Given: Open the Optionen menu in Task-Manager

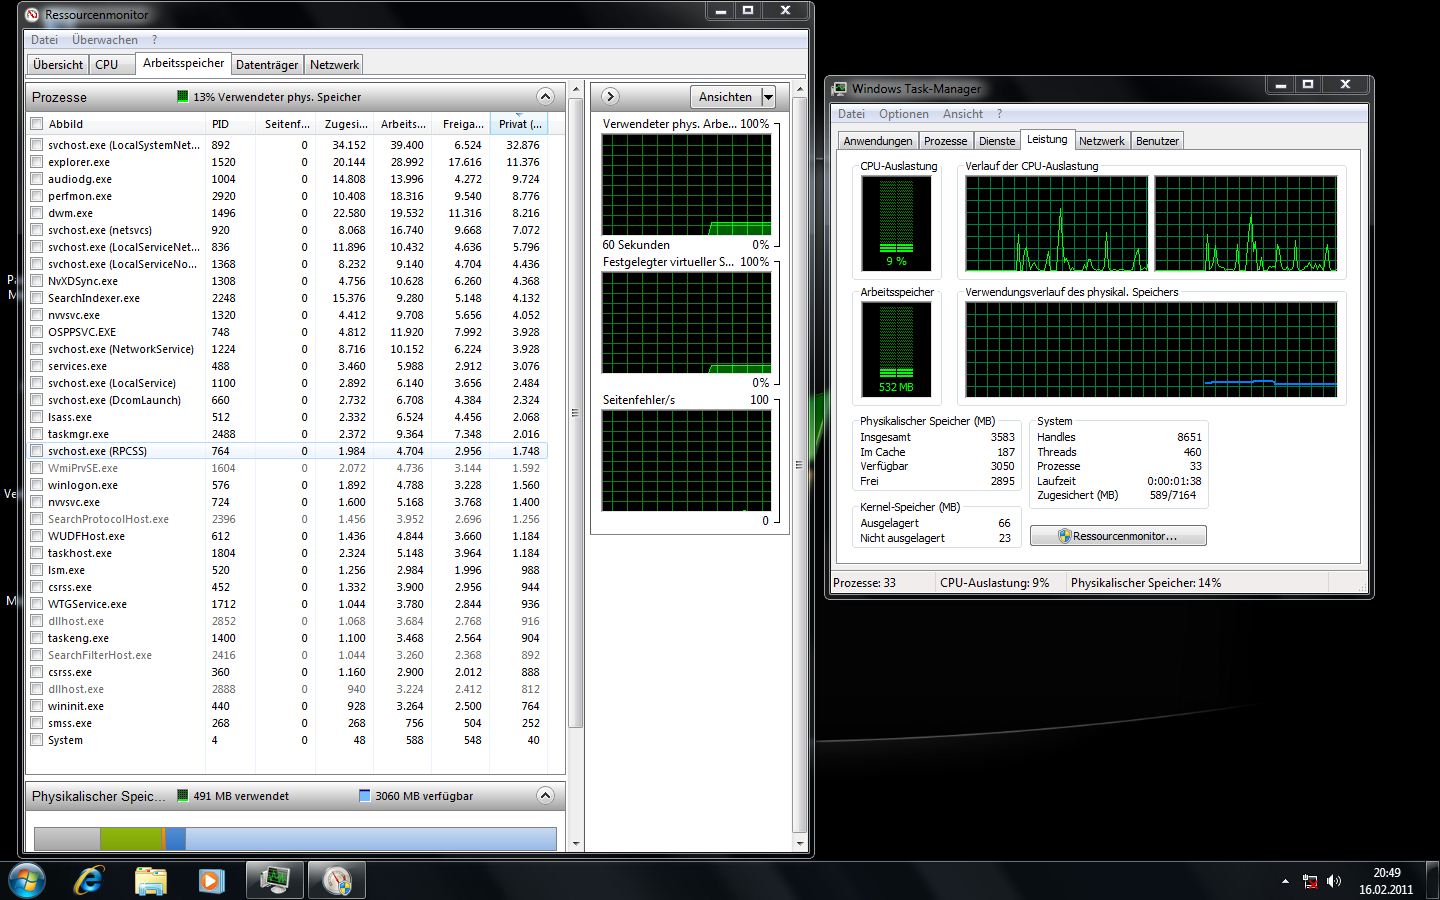Looking at the screenshot, I should point(904,114).
